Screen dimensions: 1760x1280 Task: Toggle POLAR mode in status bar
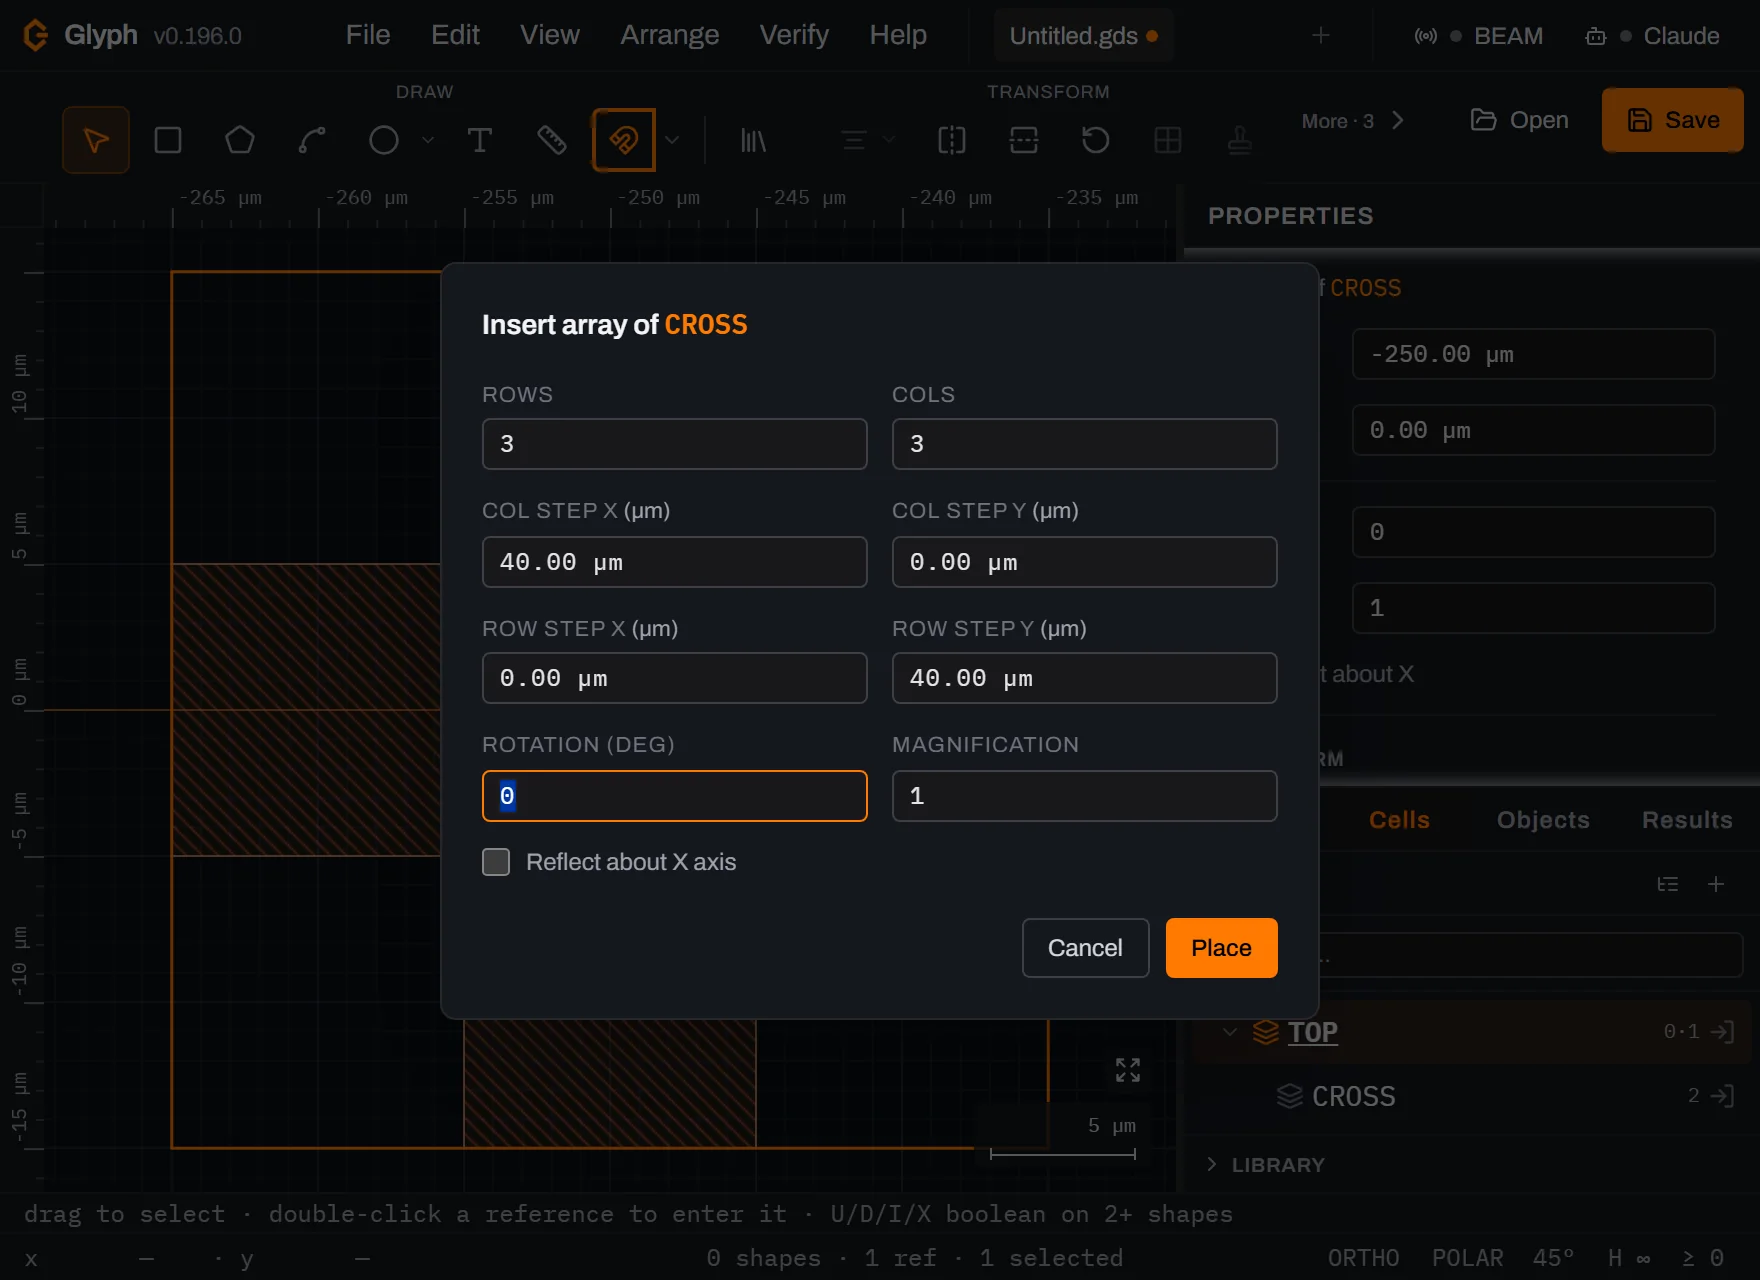pyautogui.click(x=1467, y=1258)
